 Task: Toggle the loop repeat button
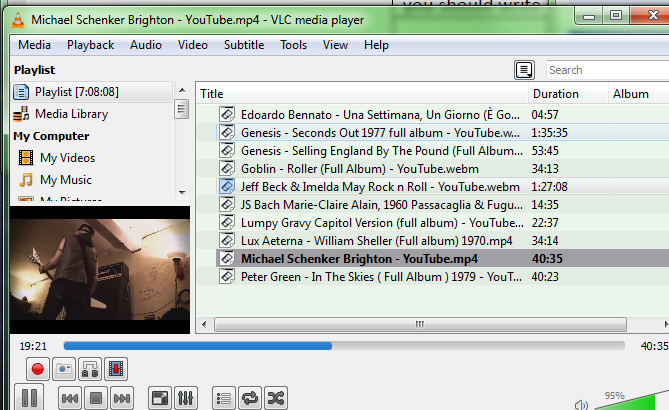click(x=250, y=398)
